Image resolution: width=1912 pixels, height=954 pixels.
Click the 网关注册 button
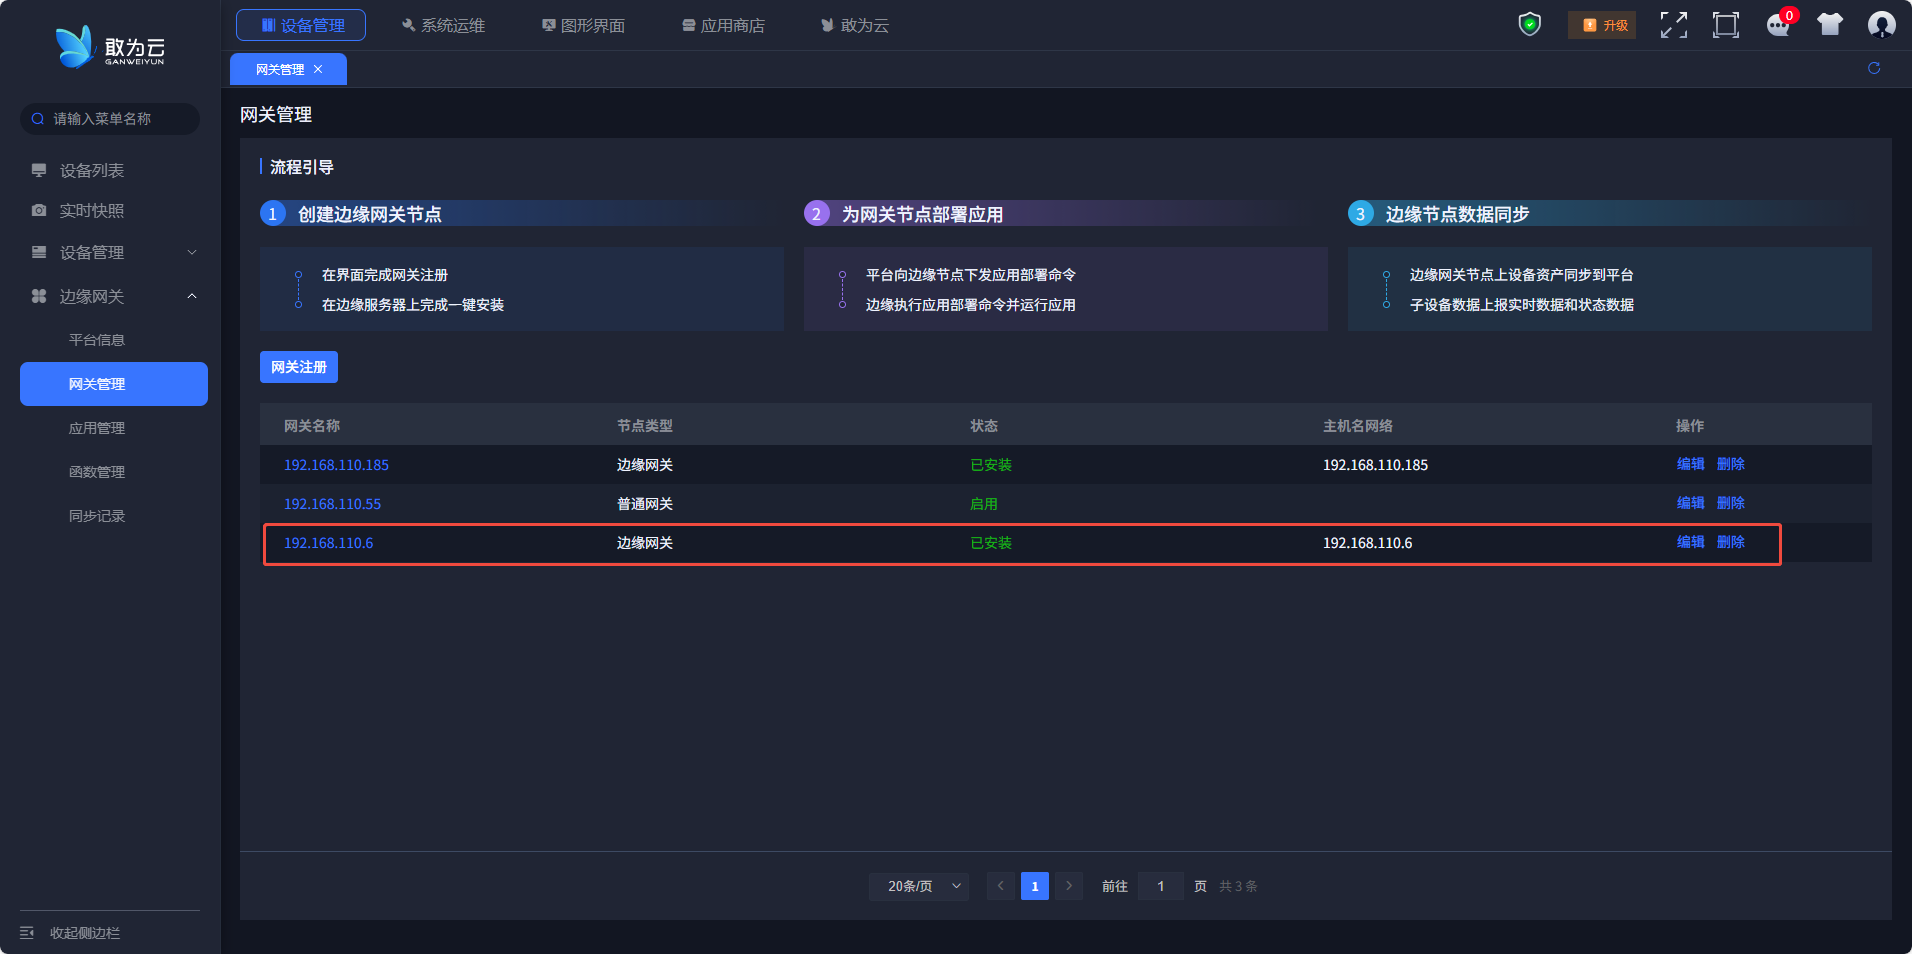coord(299,367)
